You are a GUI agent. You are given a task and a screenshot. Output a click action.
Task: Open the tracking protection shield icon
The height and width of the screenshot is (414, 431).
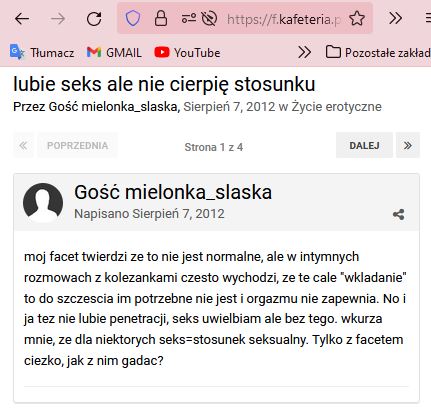click(133, 18)
